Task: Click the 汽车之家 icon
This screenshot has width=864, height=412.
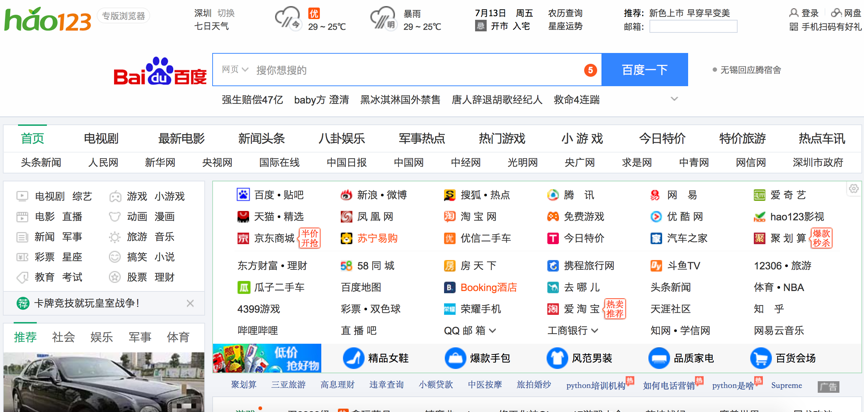Action: tap(656, 238)
